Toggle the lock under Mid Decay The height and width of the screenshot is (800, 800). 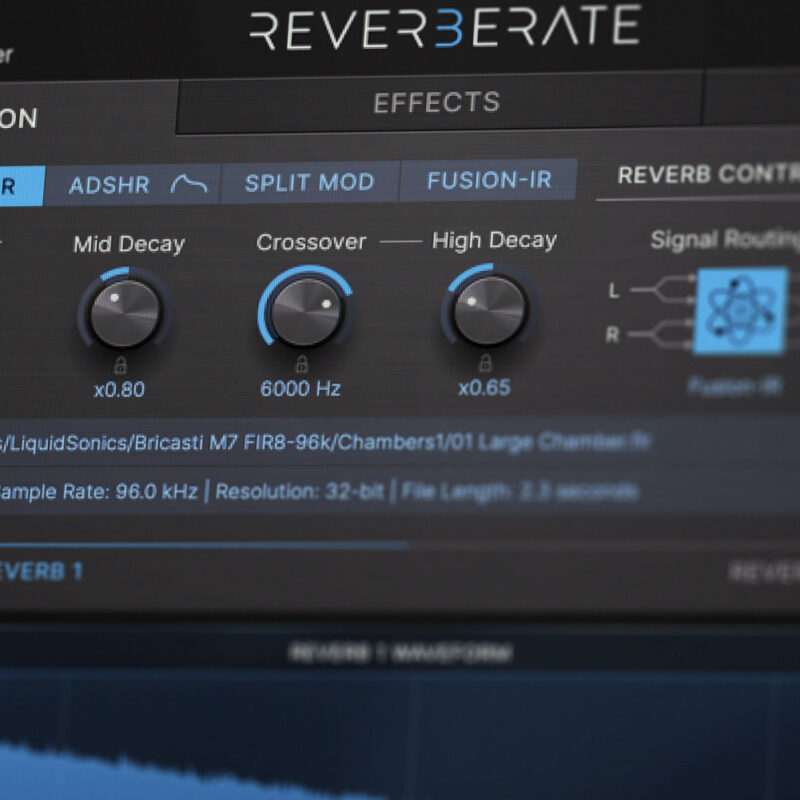120,365
